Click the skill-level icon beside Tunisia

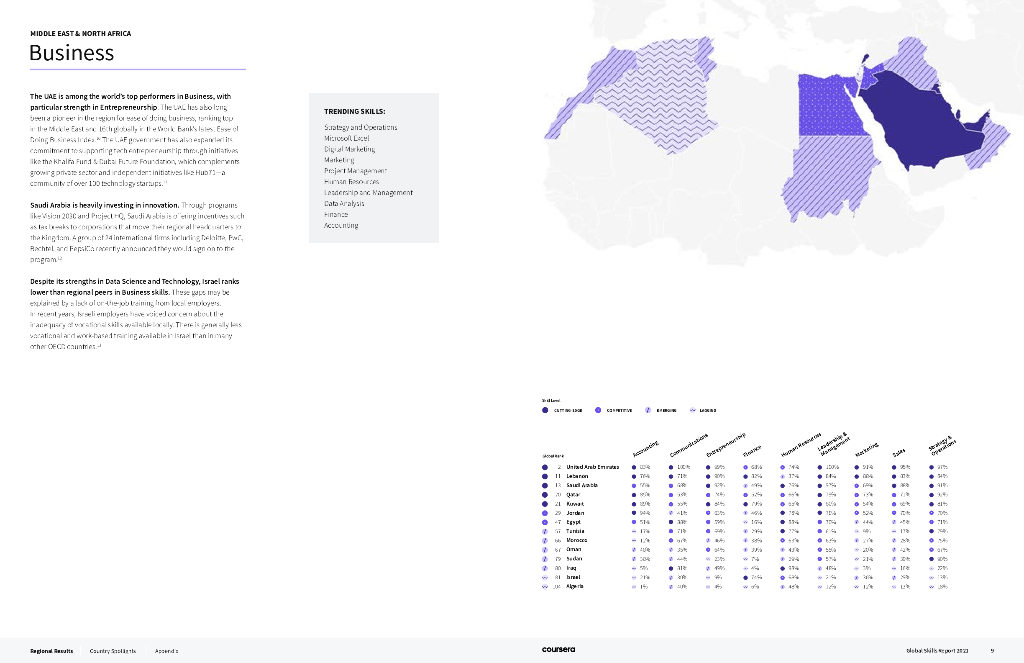pos(545,531)
